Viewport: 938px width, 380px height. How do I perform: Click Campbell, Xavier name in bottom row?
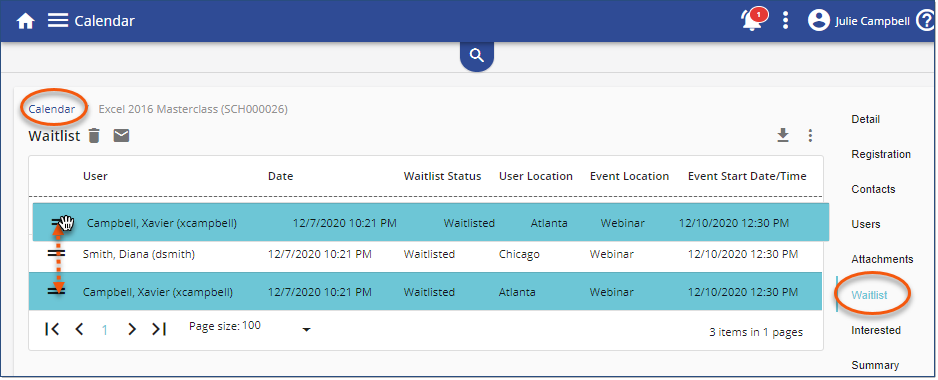pyautogui.click(x=157, y=292)
